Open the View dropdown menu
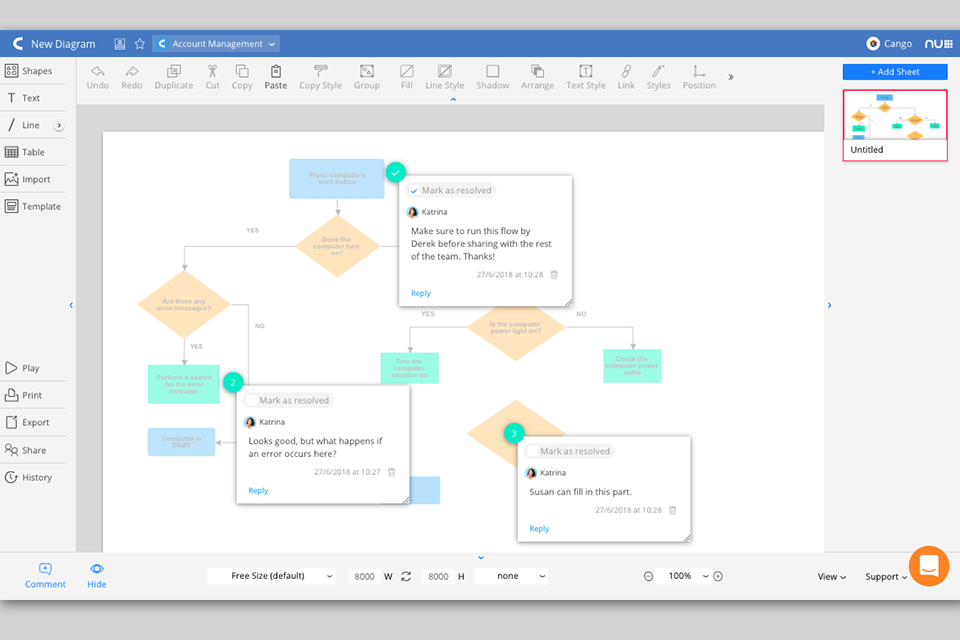Screen dimensions: 960x640 click(831, 576)
